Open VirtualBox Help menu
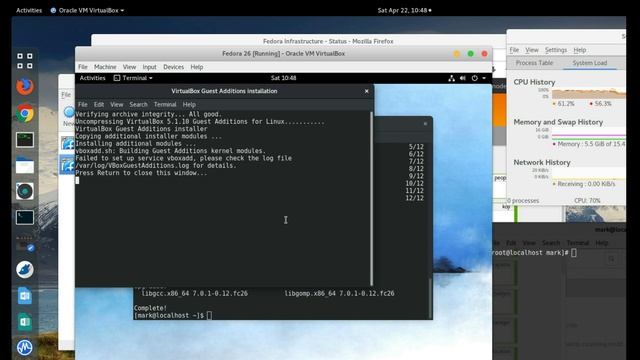 [197, 67]
